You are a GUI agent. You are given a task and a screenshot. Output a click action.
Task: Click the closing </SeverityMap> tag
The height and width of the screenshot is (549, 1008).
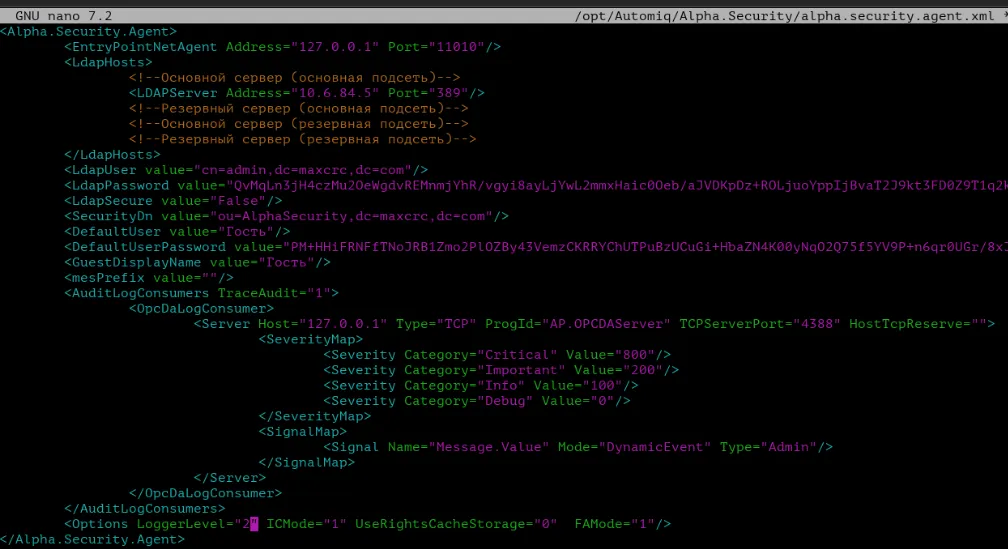tap(315, 417)
